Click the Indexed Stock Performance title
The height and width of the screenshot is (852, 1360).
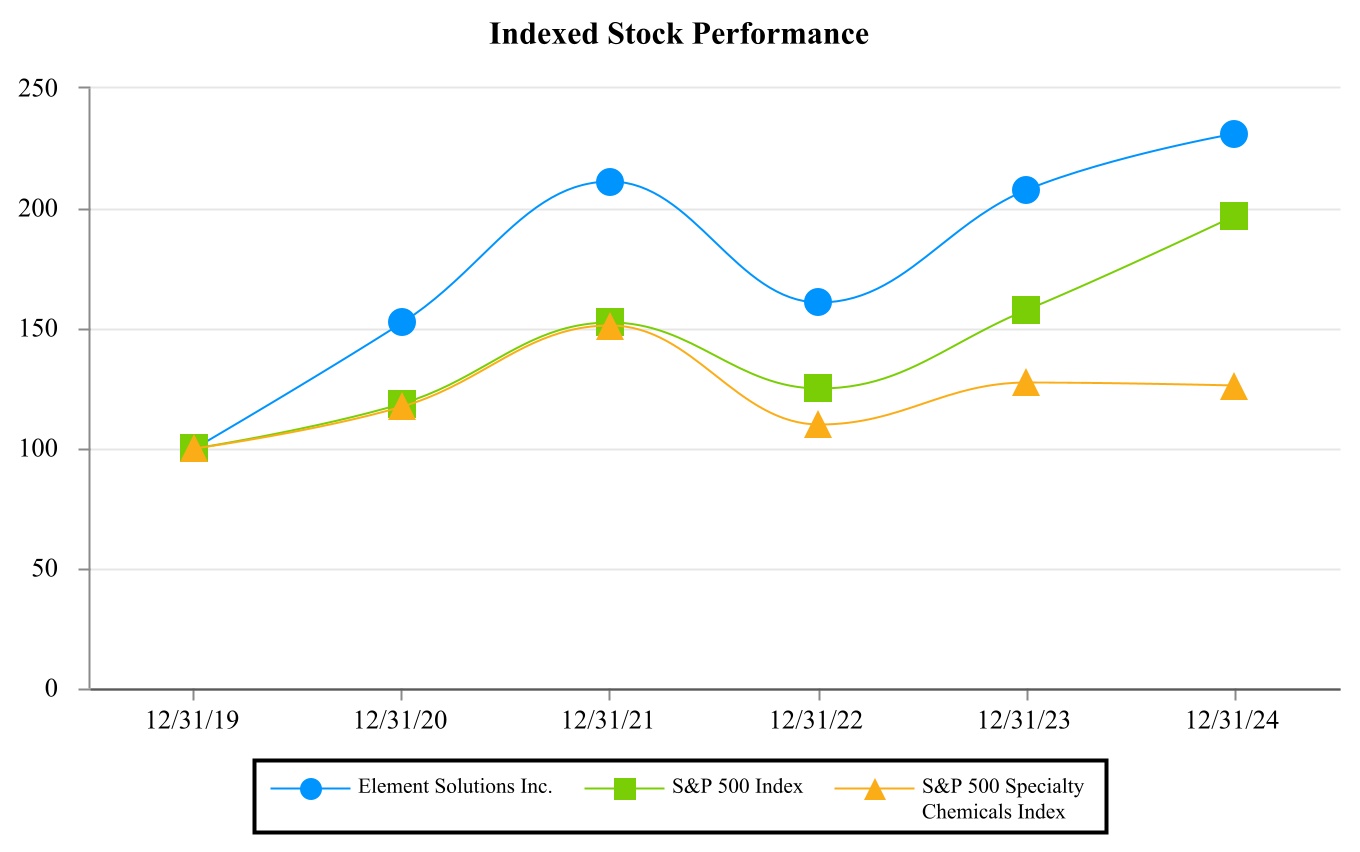pyautogui.click(x=679, y=35)
